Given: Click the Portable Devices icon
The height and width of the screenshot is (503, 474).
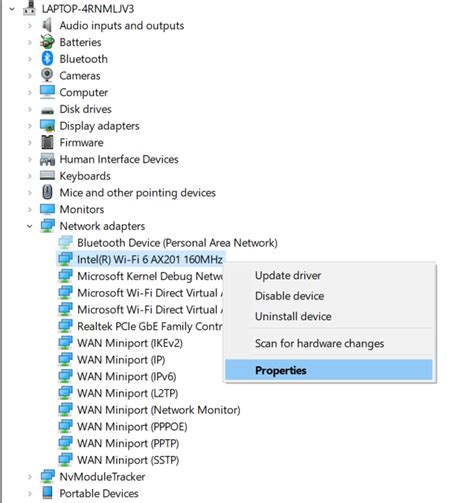Looking at the screenshot, I should click(47, 493).
